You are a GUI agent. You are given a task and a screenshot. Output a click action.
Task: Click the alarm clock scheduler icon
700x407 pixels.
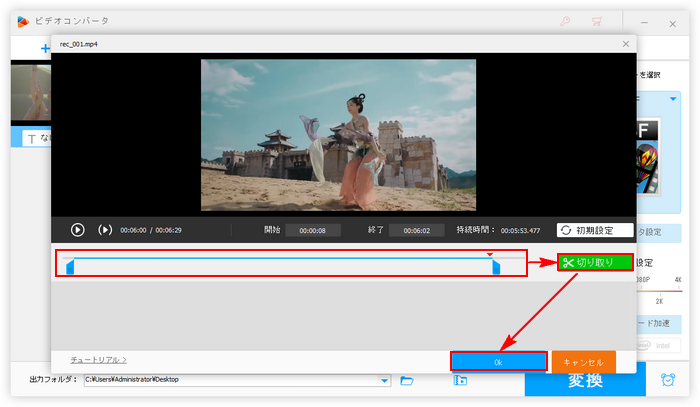pyautogui.click(x=667, y=381)
